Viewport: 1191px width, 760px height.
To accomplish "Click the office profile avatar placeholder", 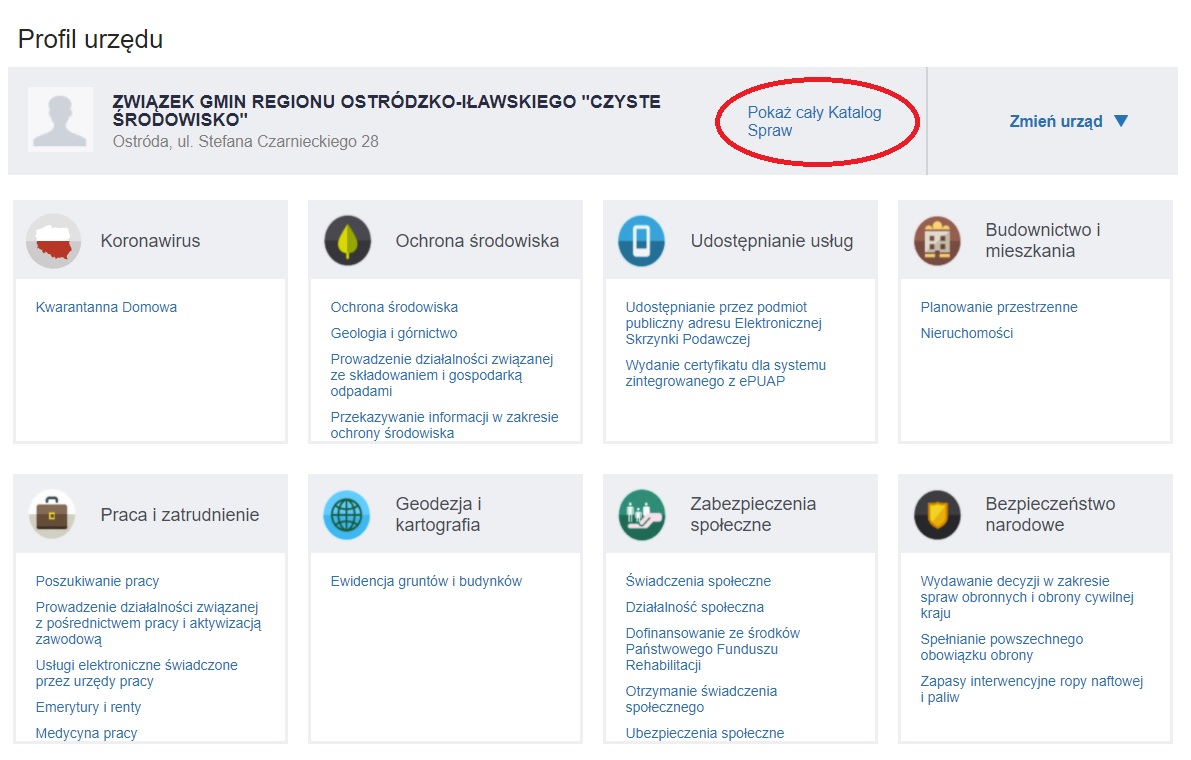I will click(x=61, y=119).
